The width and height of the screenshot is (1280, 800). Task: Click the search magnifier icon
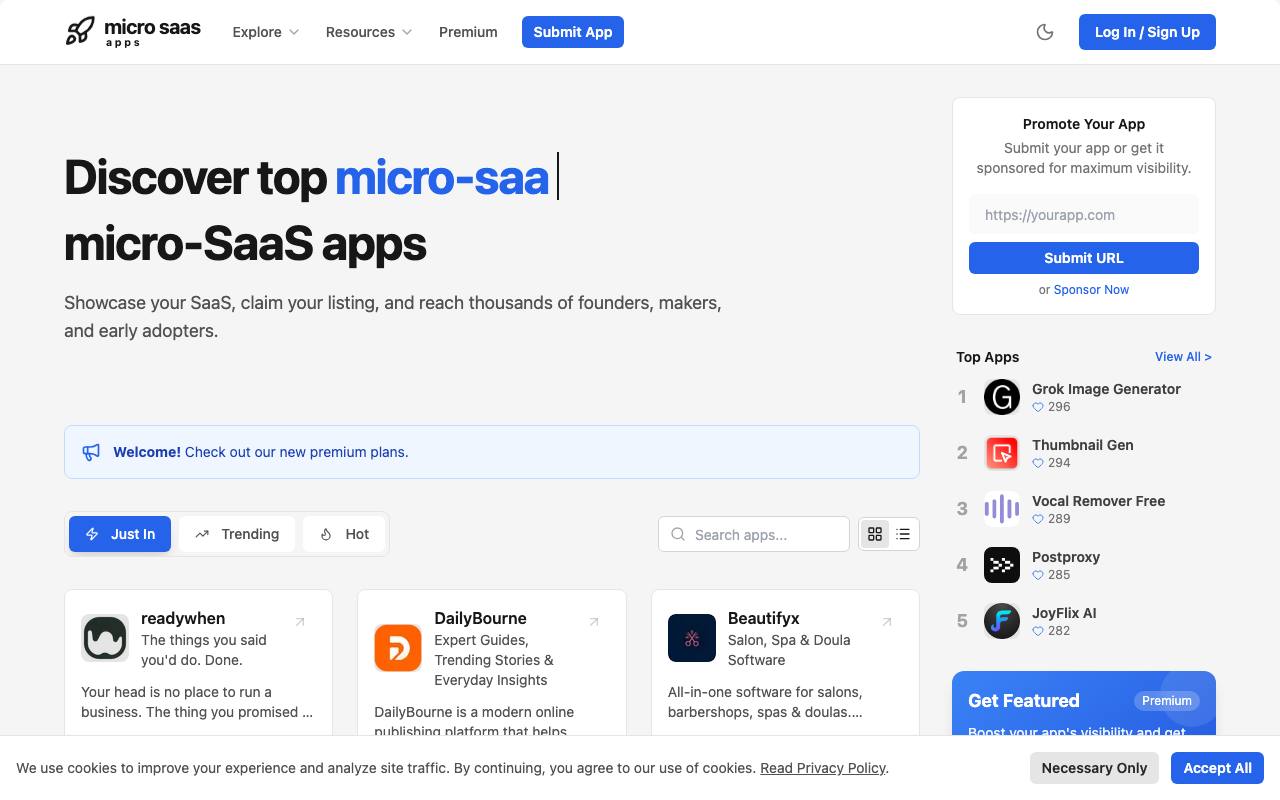pos(678,534)
